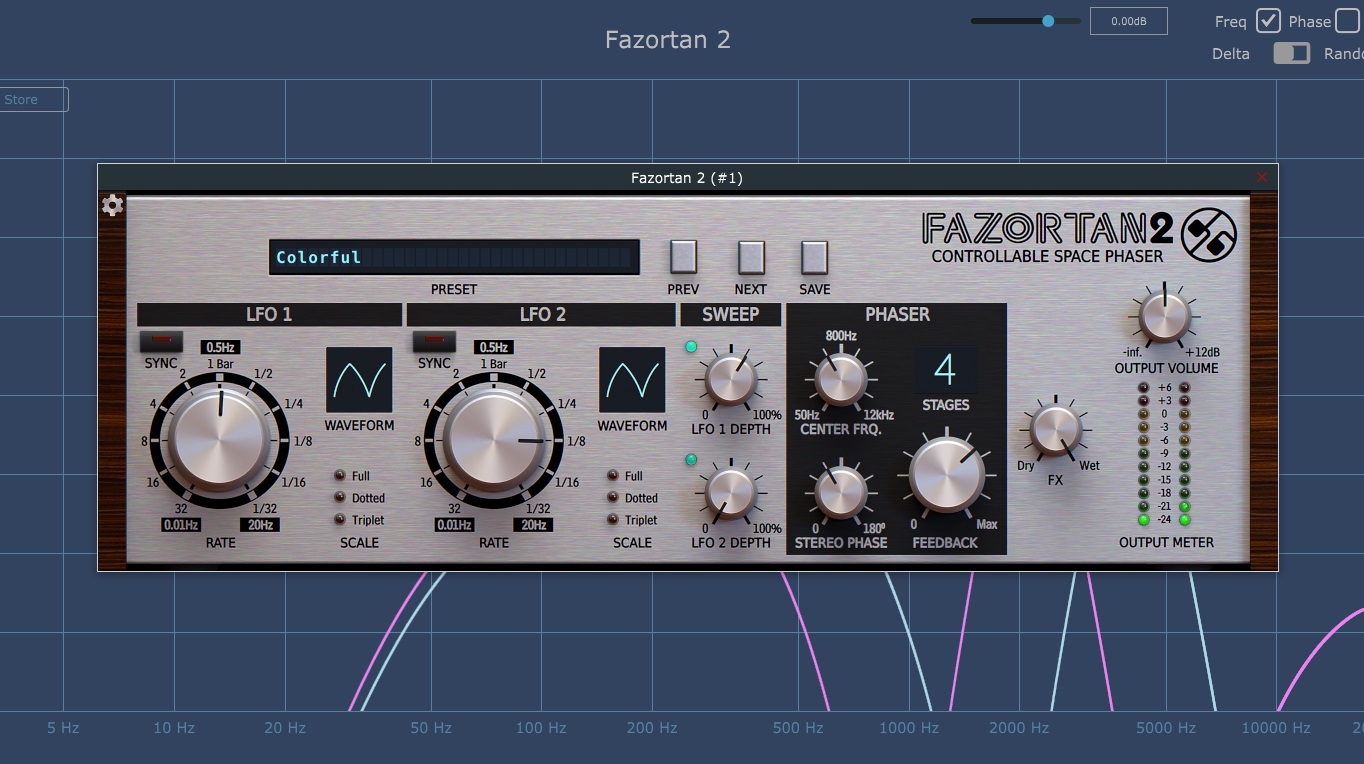Click the LFO 1 '0.5Hz' value label
1364x764 pixels.
(x=220, y=348)
